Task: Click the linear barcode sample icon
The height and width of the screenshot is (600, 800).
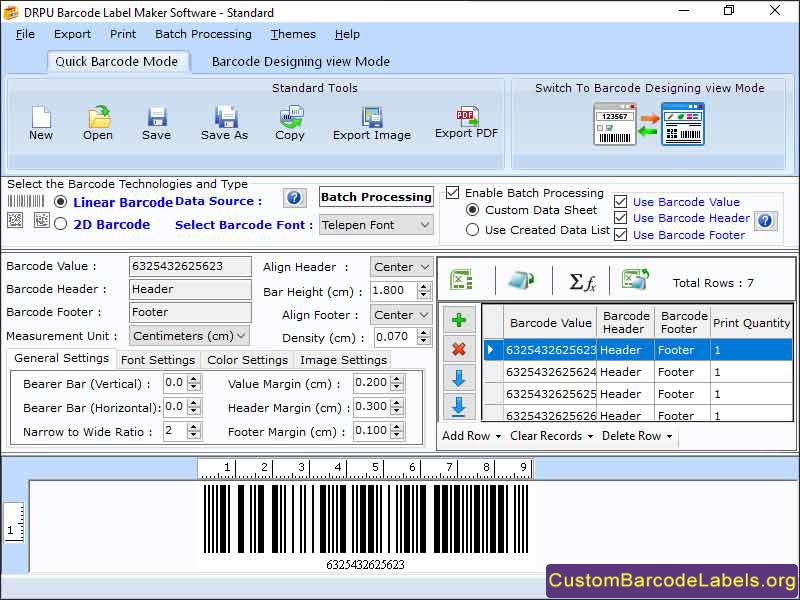Action: click(26, 201)
